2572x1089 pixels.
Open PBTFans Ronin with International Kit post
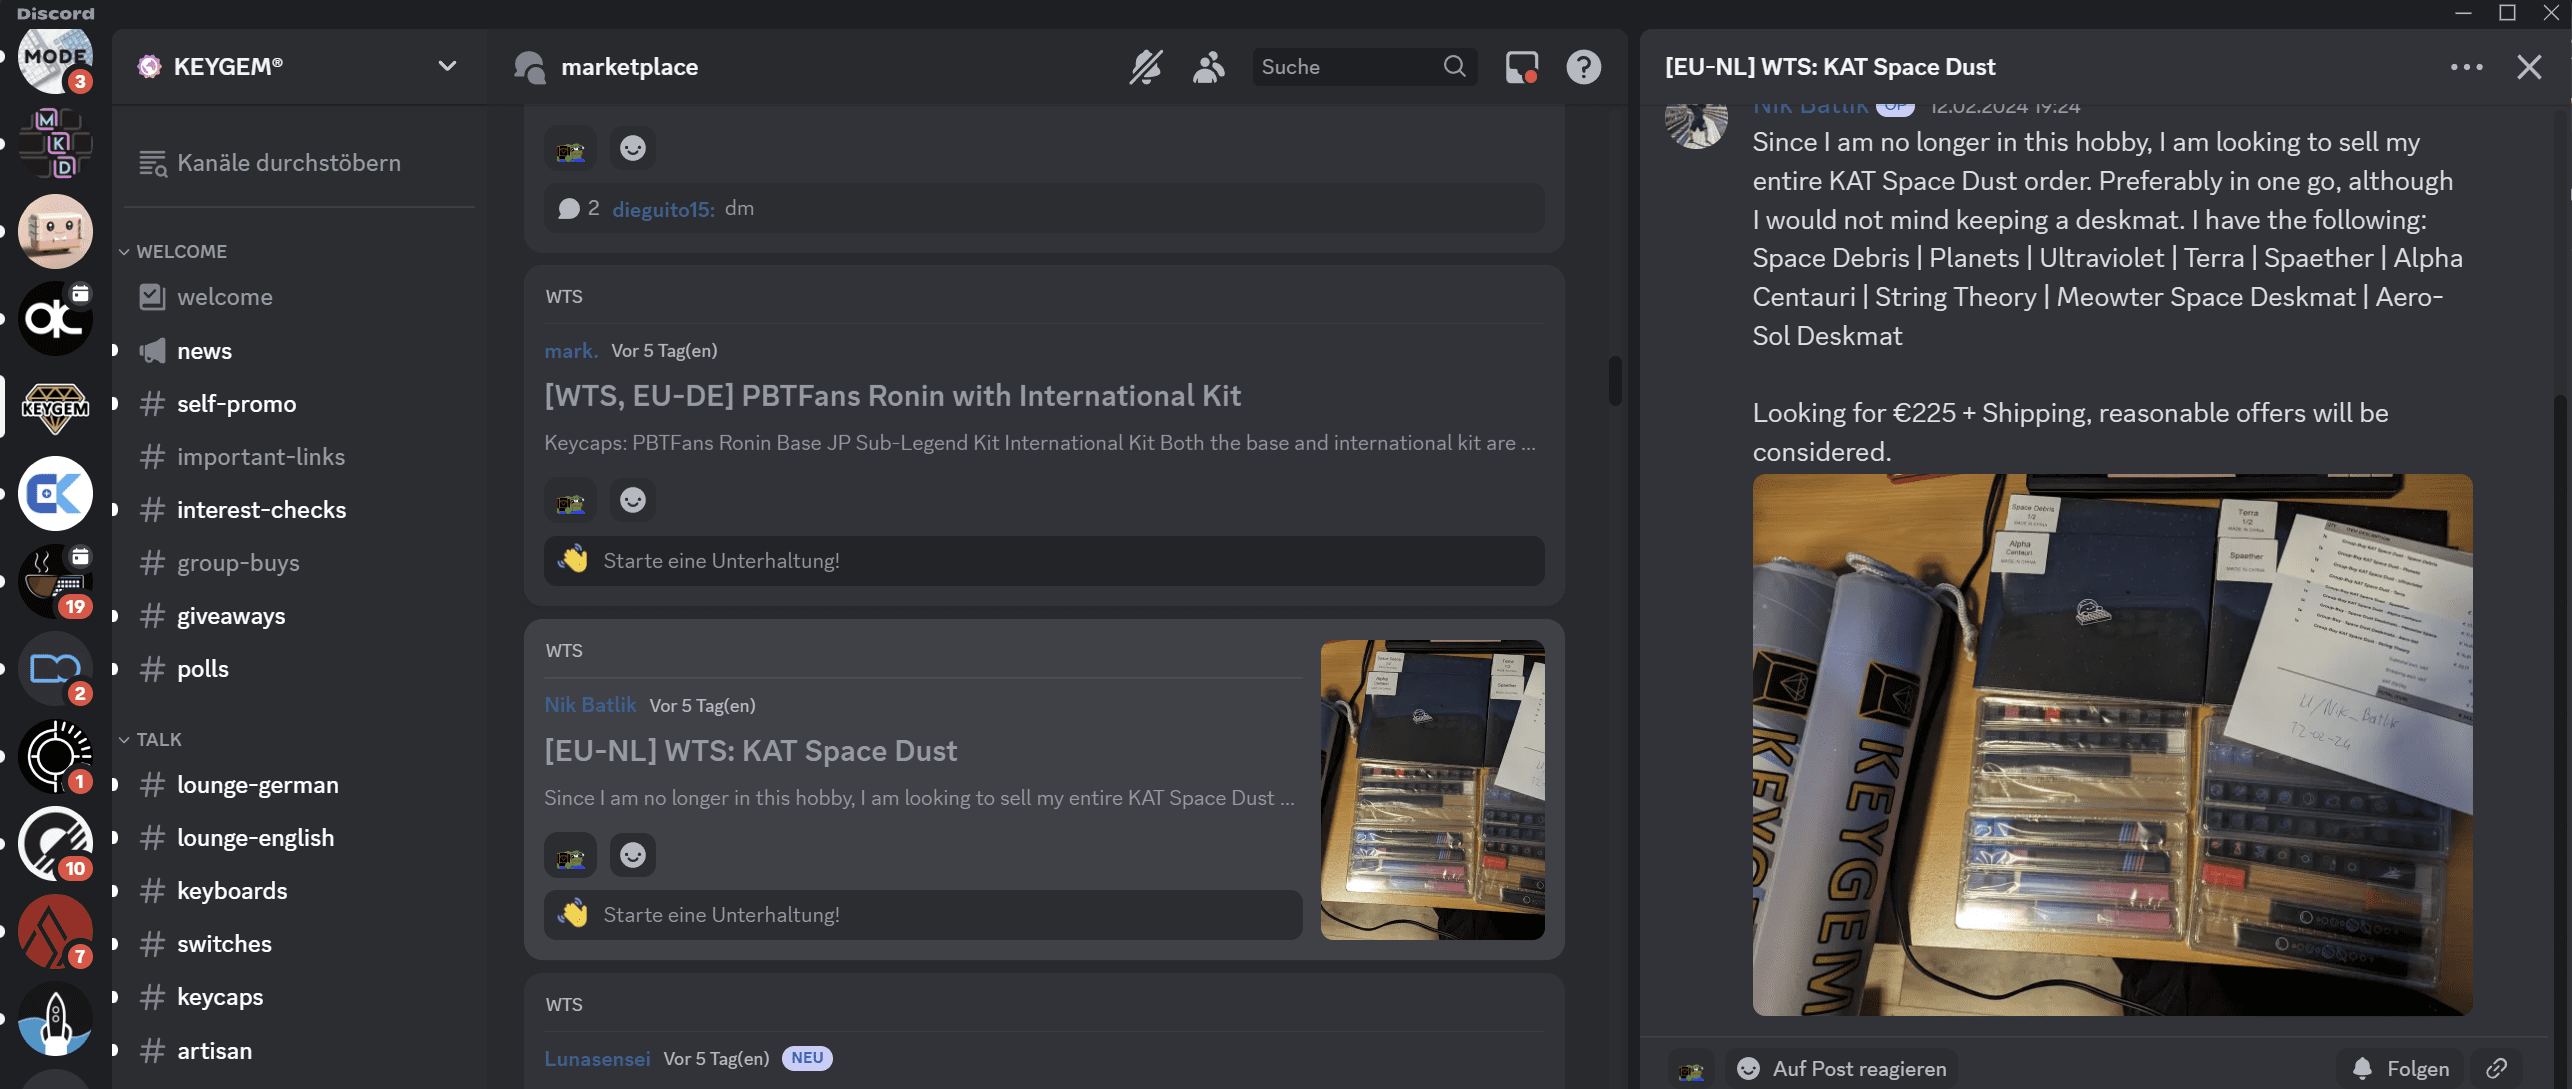coord(892,396)
